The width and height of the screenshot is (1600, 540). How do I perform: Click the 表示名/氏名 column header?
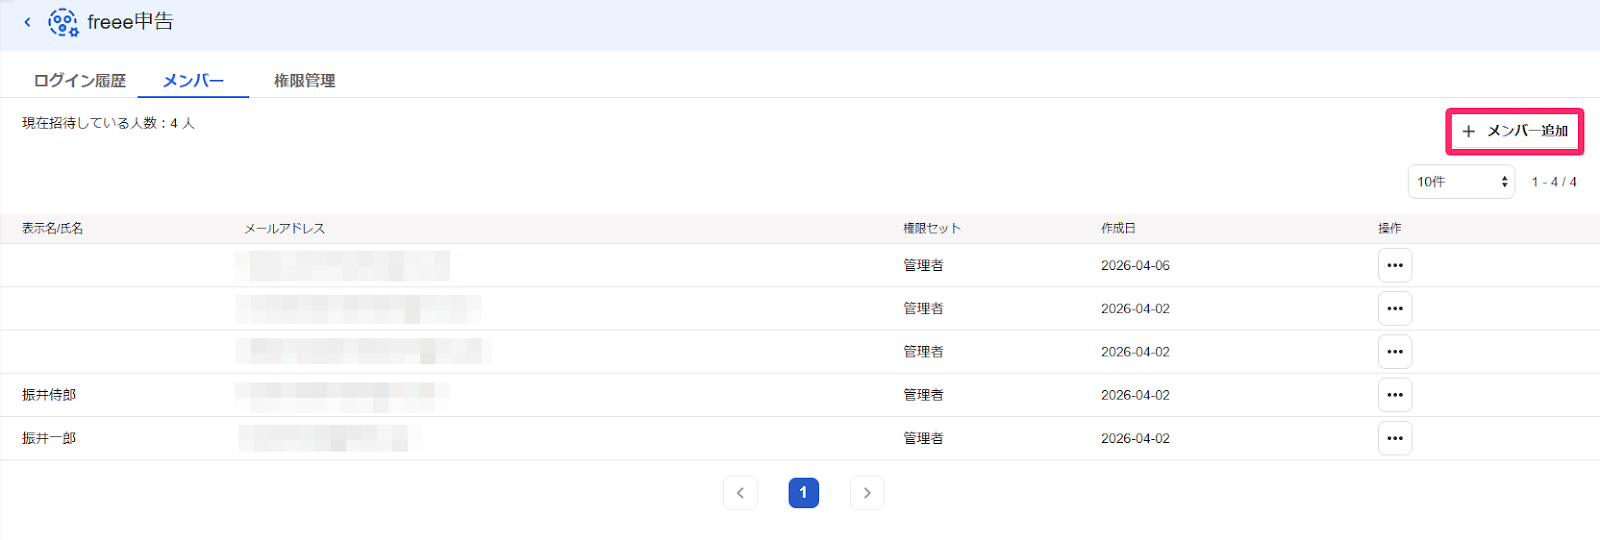click(x=53, y=229)
